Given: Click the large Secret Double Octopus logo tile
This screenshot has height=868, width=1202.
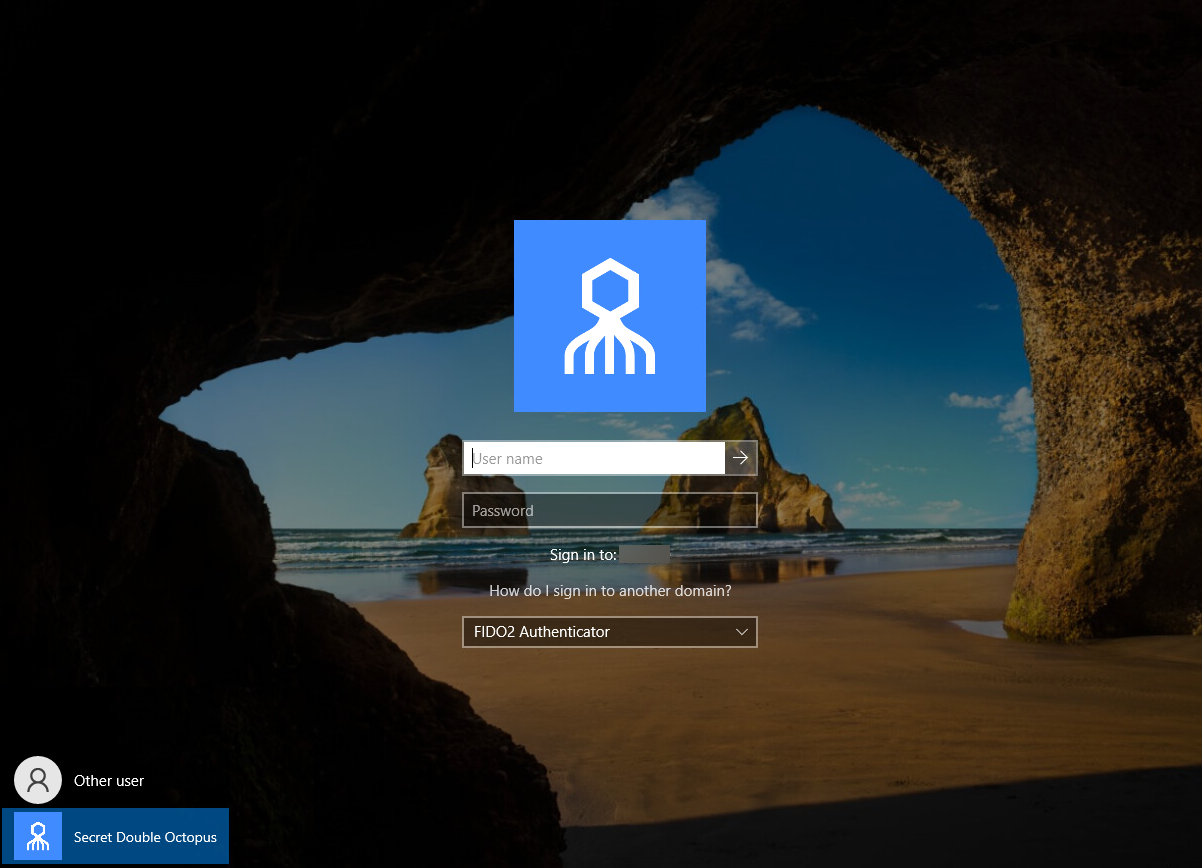Looking at the screenshot, I should pos(610,316).
